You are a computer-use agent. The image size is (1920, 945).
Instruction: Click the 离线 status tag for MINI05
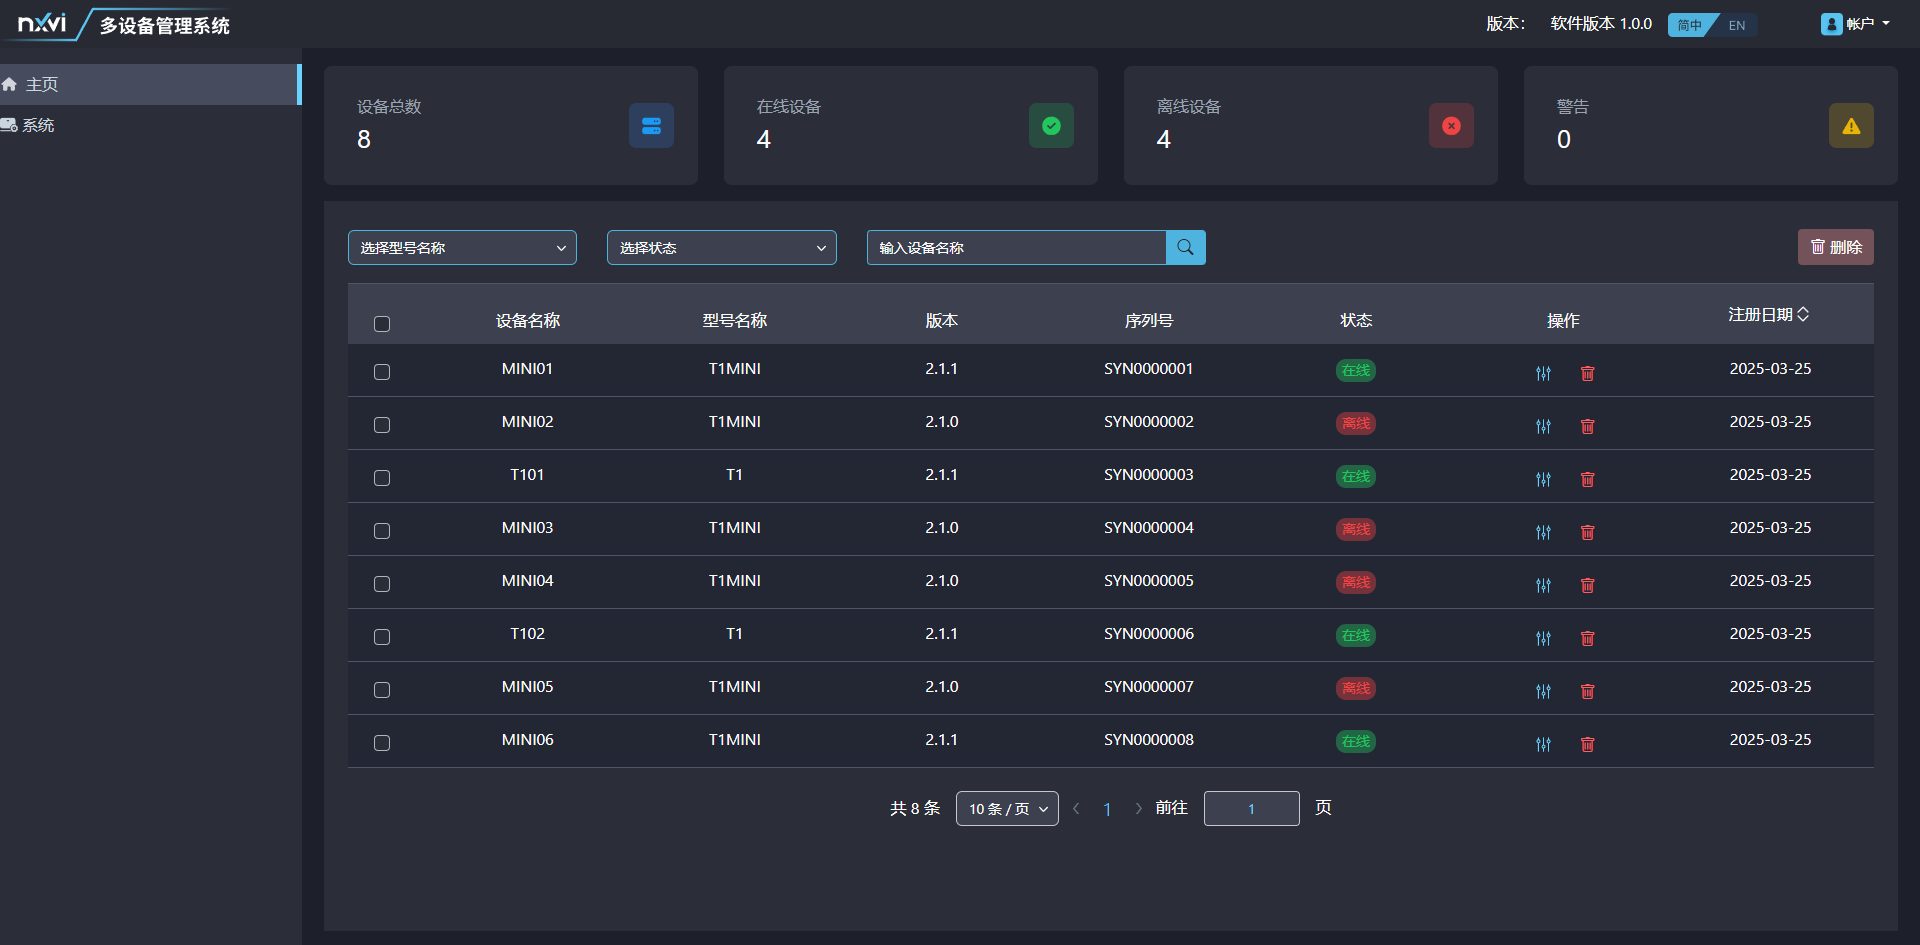pyautogui.click(x=1356, y=688)
